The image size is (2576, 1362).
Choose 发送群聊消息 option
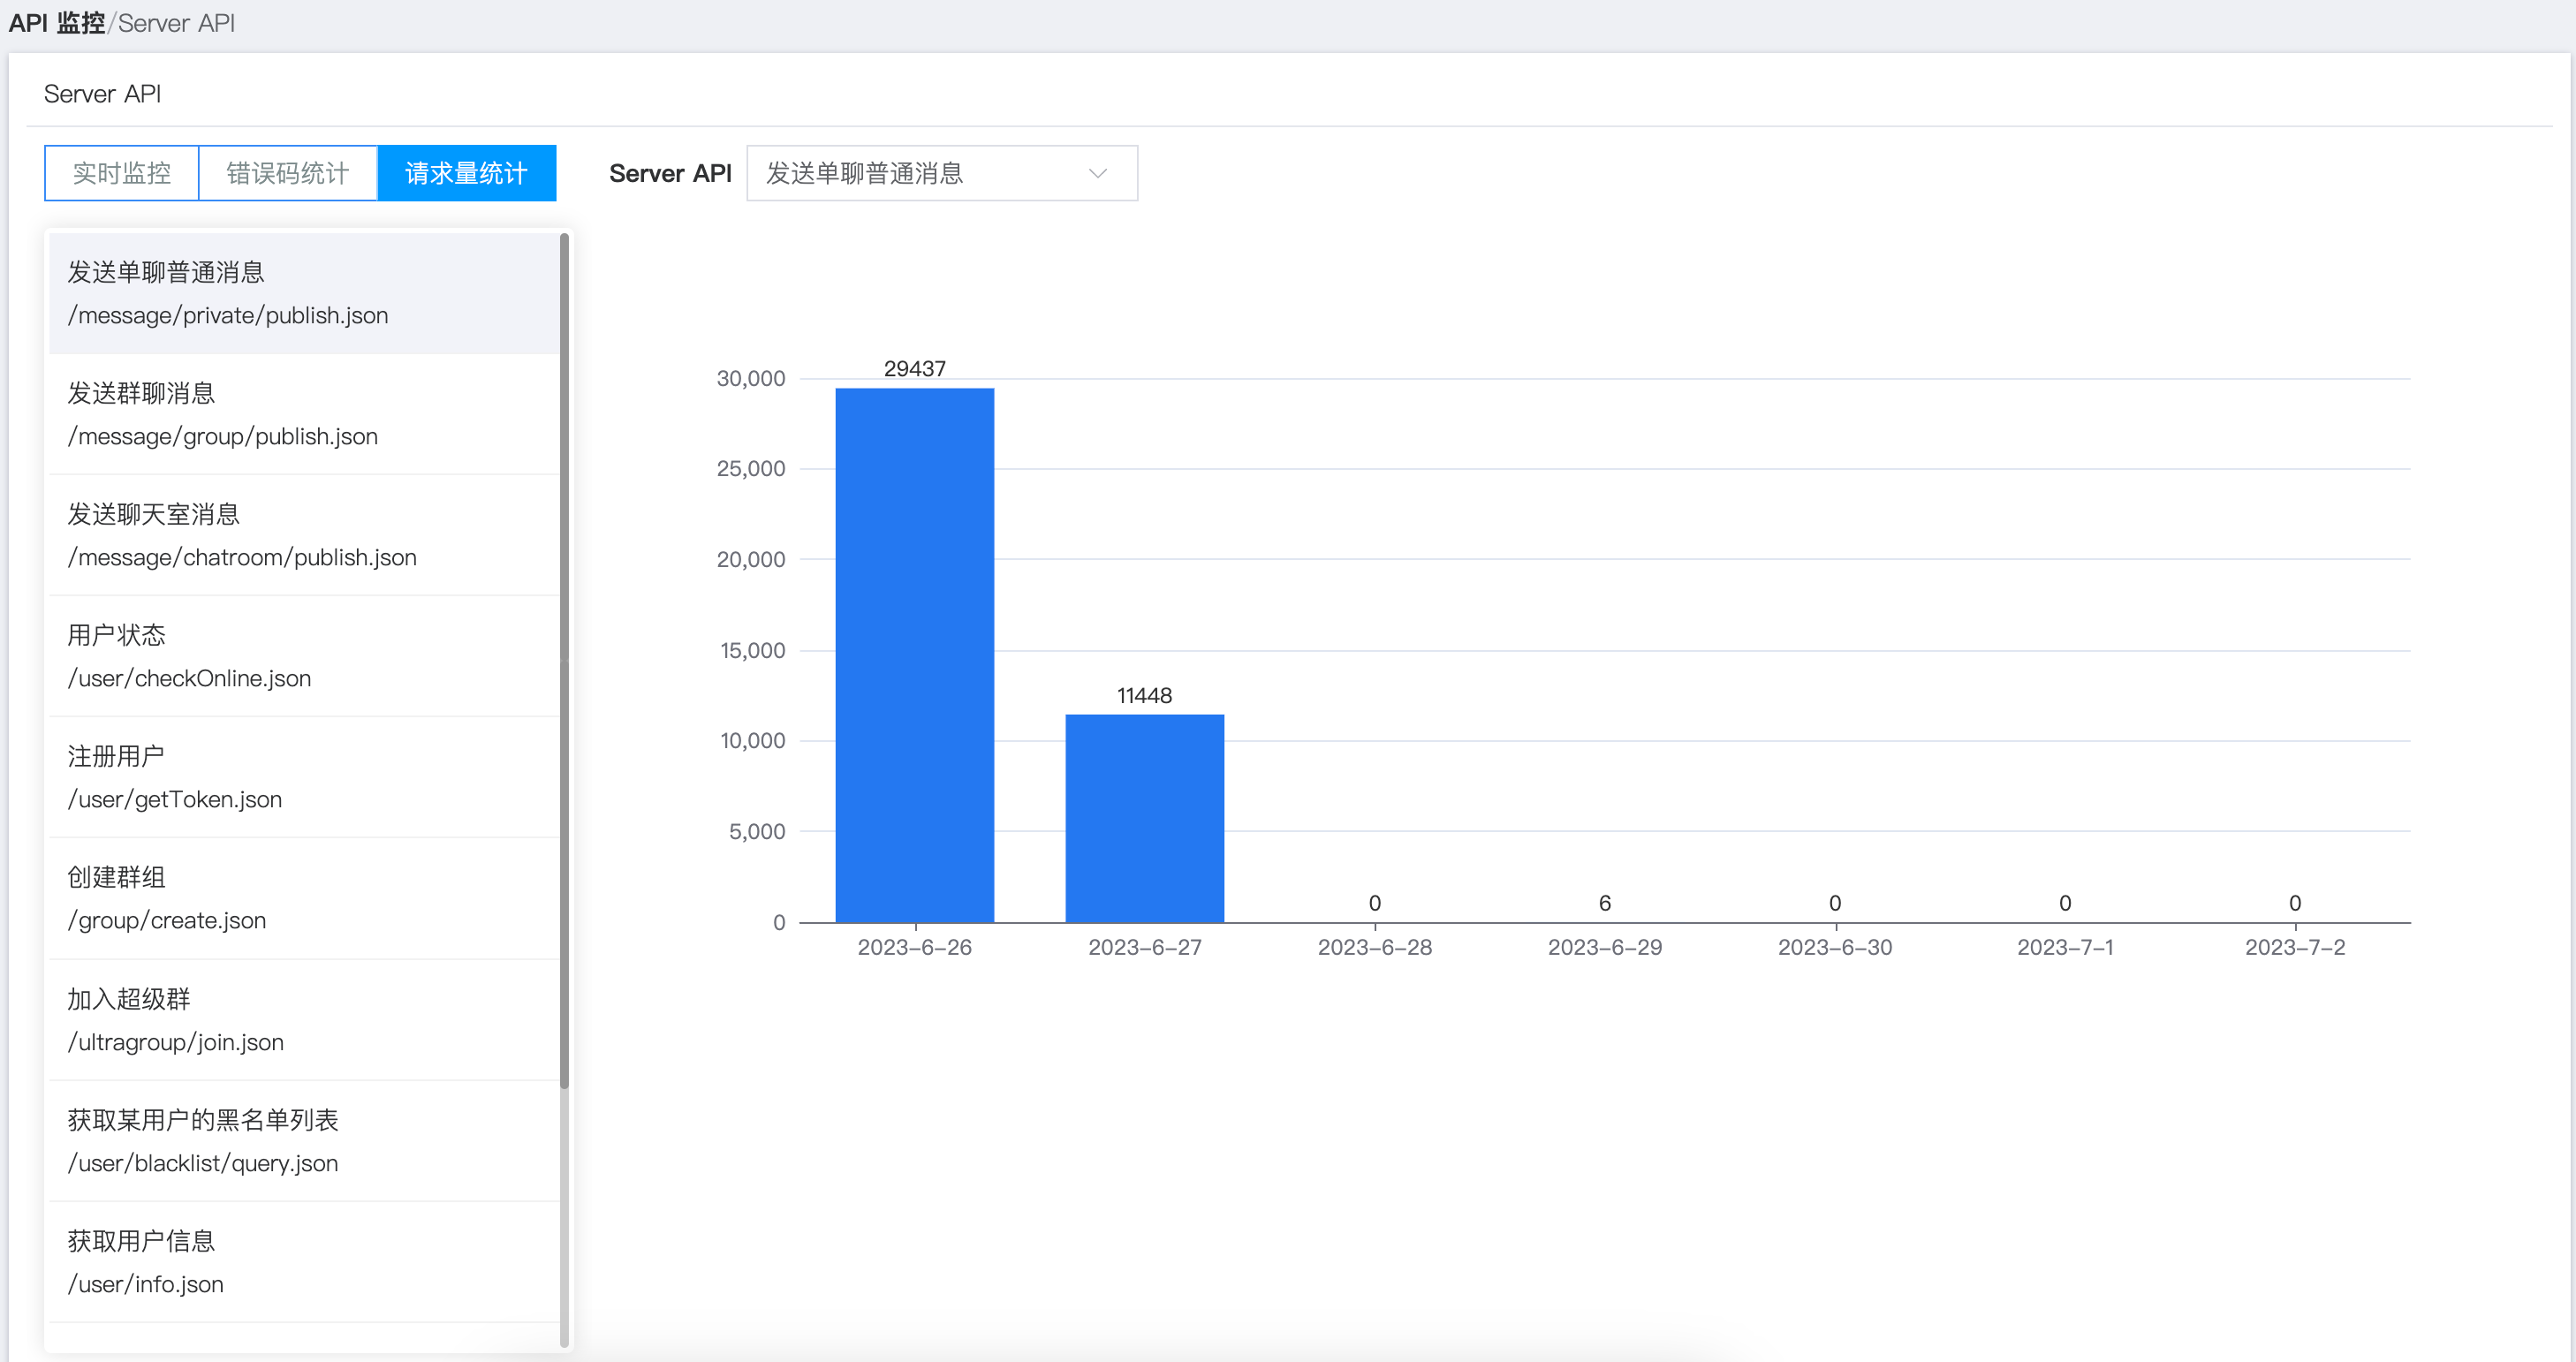point(304,414)
